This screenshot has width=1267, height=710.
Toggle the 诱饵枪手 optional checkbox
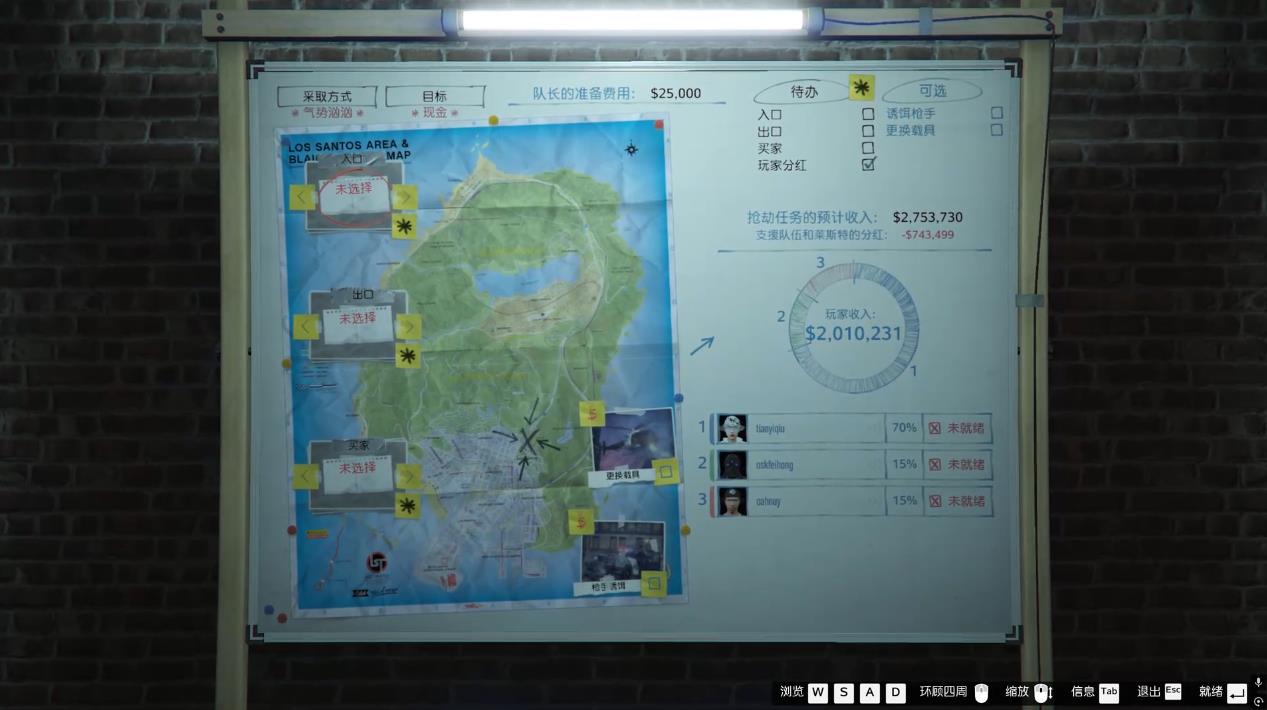point(997,113)
